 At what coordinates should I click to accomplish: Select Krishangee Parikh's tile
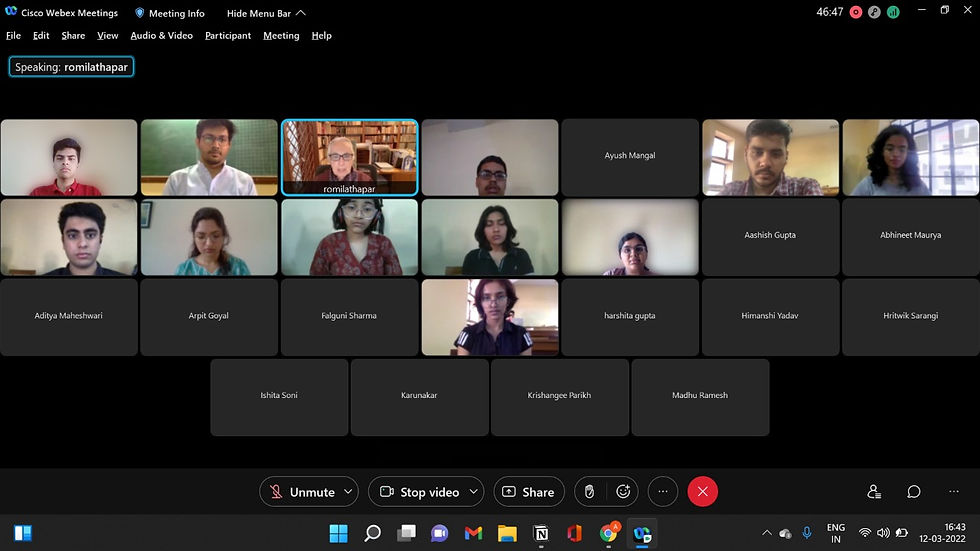point(559,397)
